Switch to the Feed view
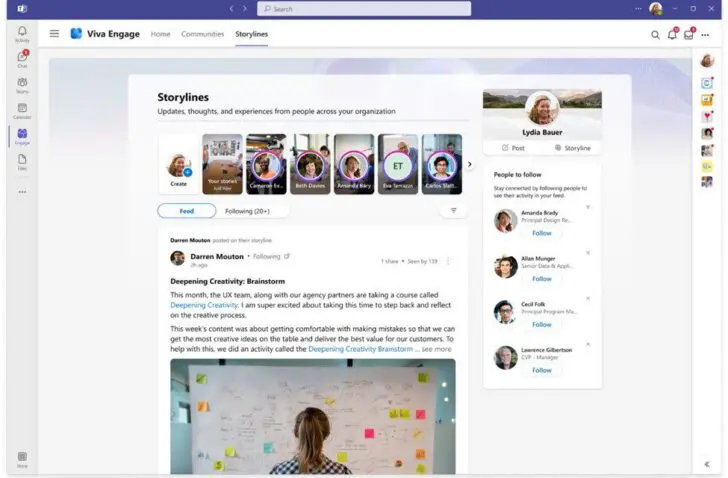Image resolution: width=728 pixels, height=478 pixels. 187,211
